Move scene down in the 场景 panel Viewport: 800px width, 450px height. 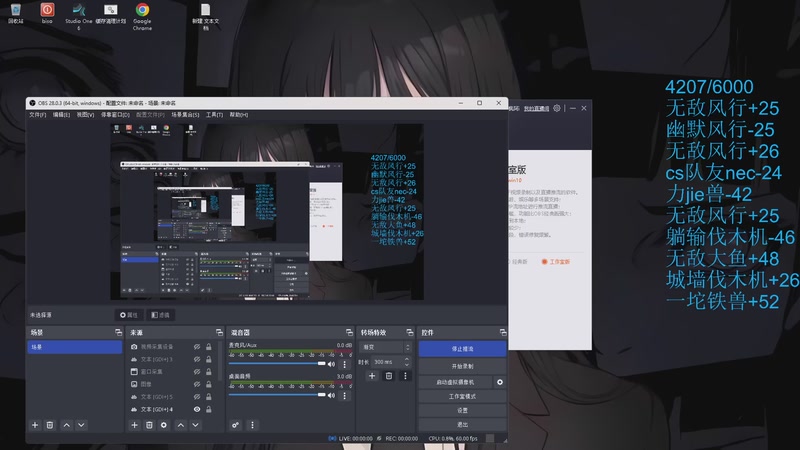pos(81,425)
